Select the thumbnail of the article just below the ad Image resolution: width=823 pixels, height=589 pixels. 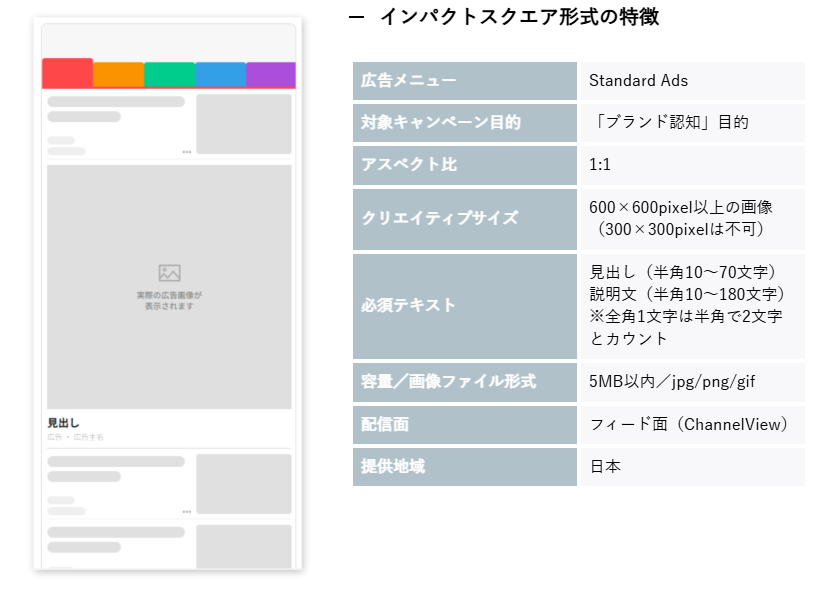[243, 484]
